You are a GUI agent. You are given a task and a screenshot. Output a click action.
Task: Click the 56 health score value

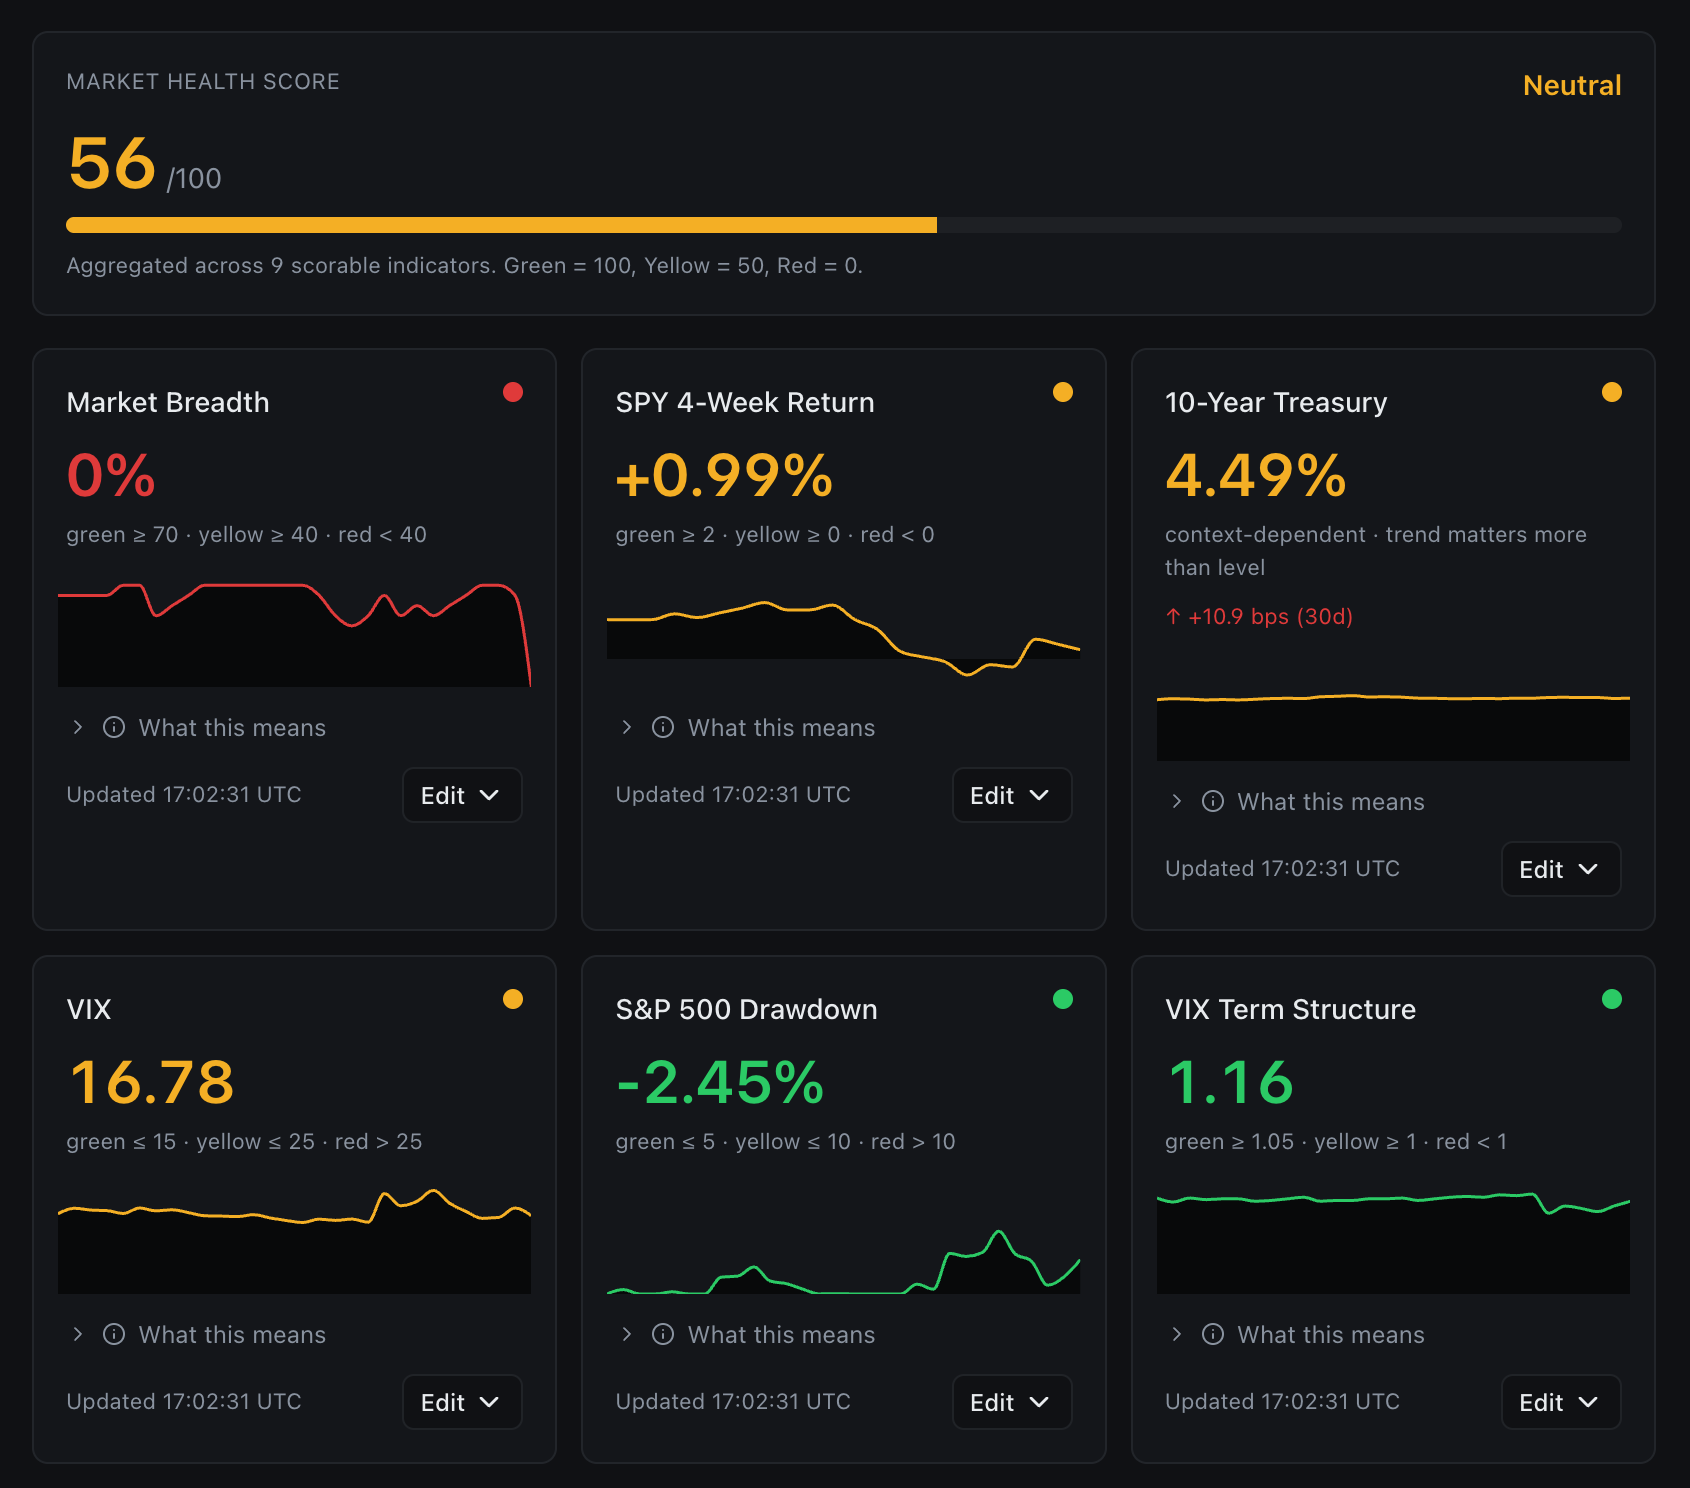112,163
